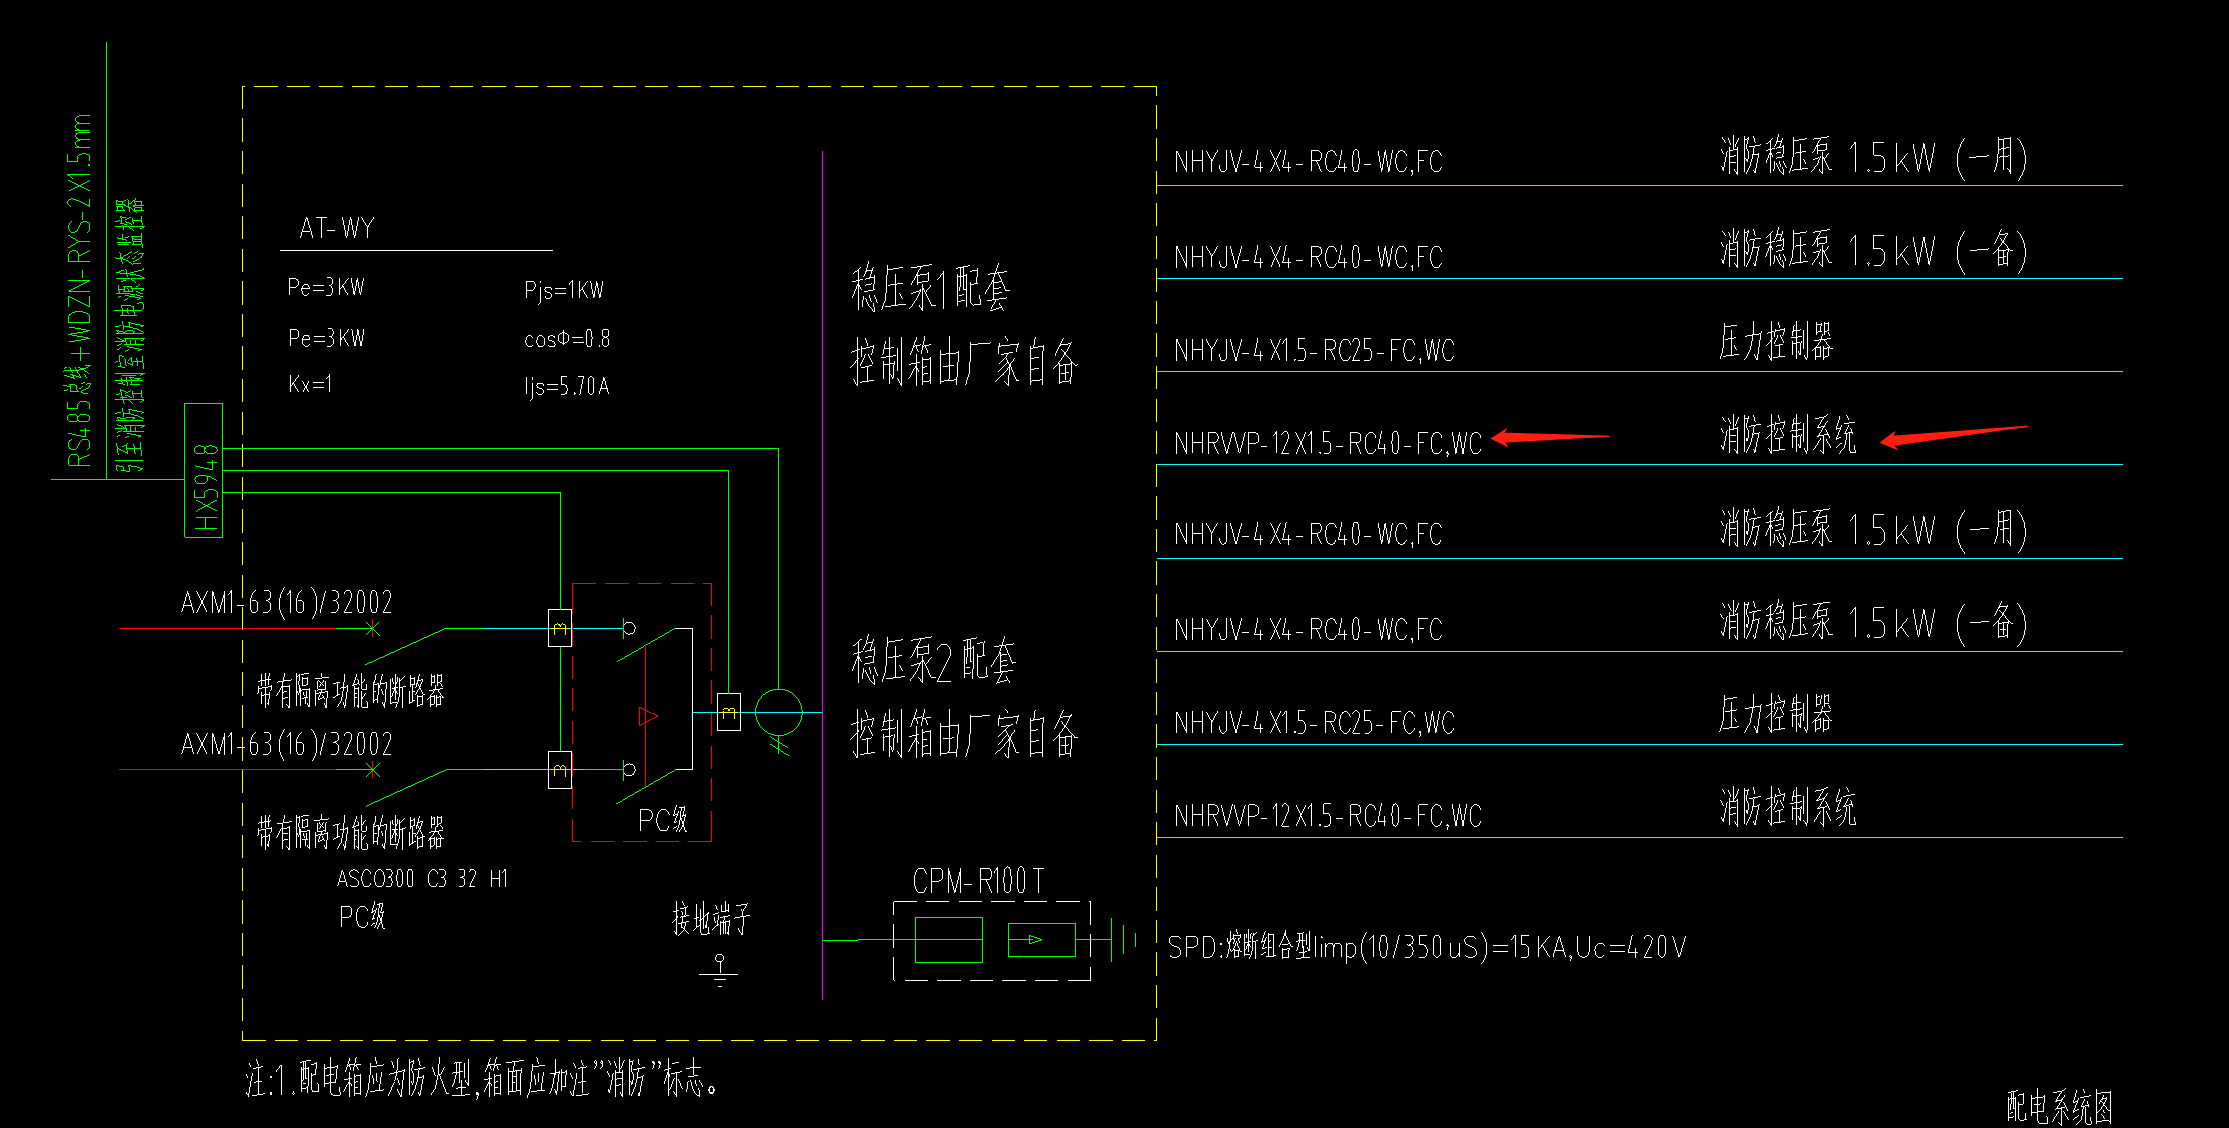Select the SPD 熔断组合型 specification text
This screenshot has height=1128, width=2229.
(x=1427, y=947)
